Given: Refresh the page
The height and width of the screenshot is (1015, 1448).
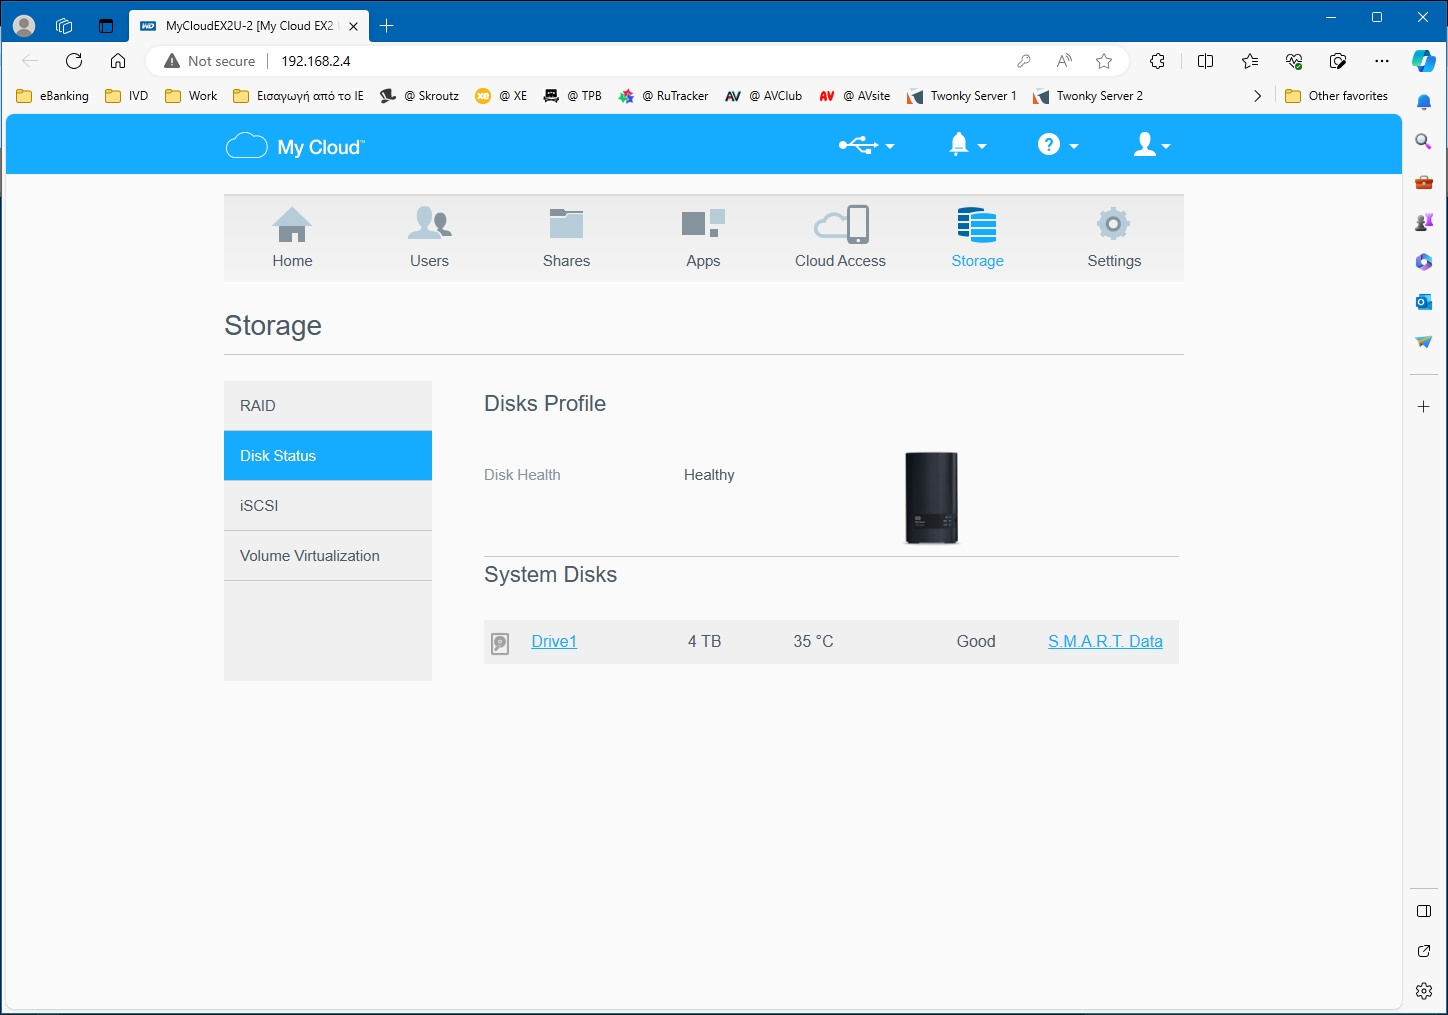Looking at the screenshot, I should click(74, 61).
